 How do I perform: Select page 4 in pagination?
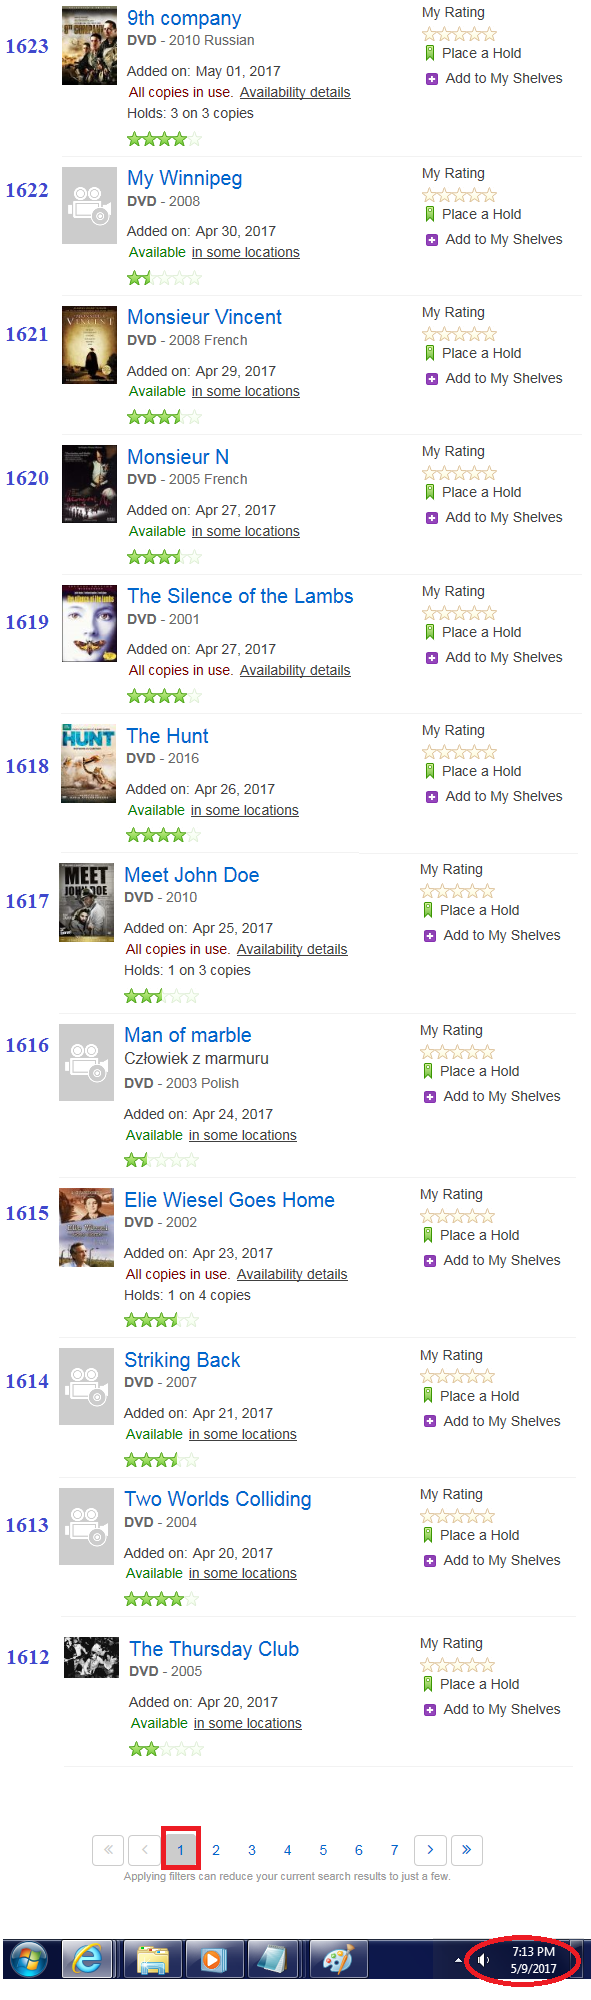pyautogui.click(x=288, y=1850)
